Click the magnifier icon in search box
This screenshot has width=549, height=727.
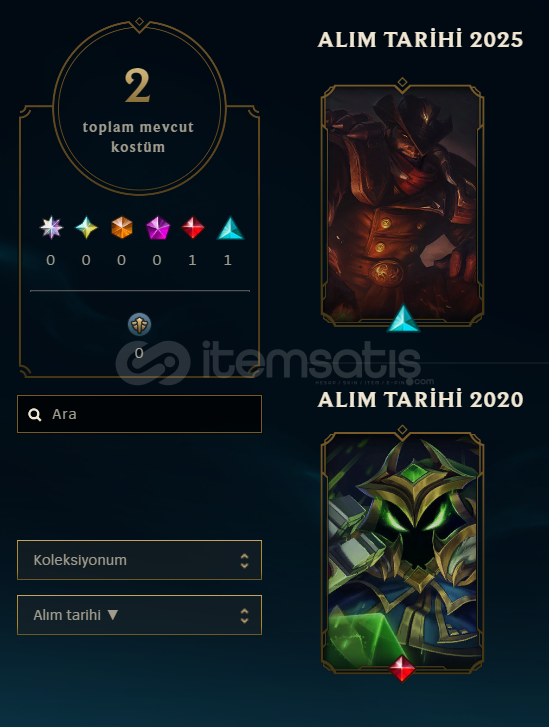click(35, 415)
